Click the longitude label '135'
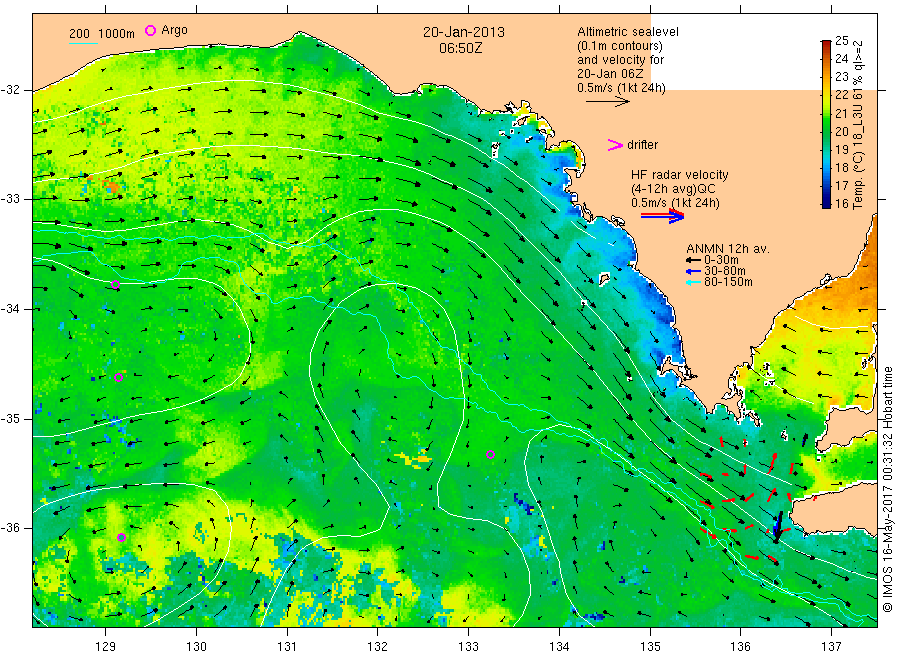900x660 pixels. (650, 647)
